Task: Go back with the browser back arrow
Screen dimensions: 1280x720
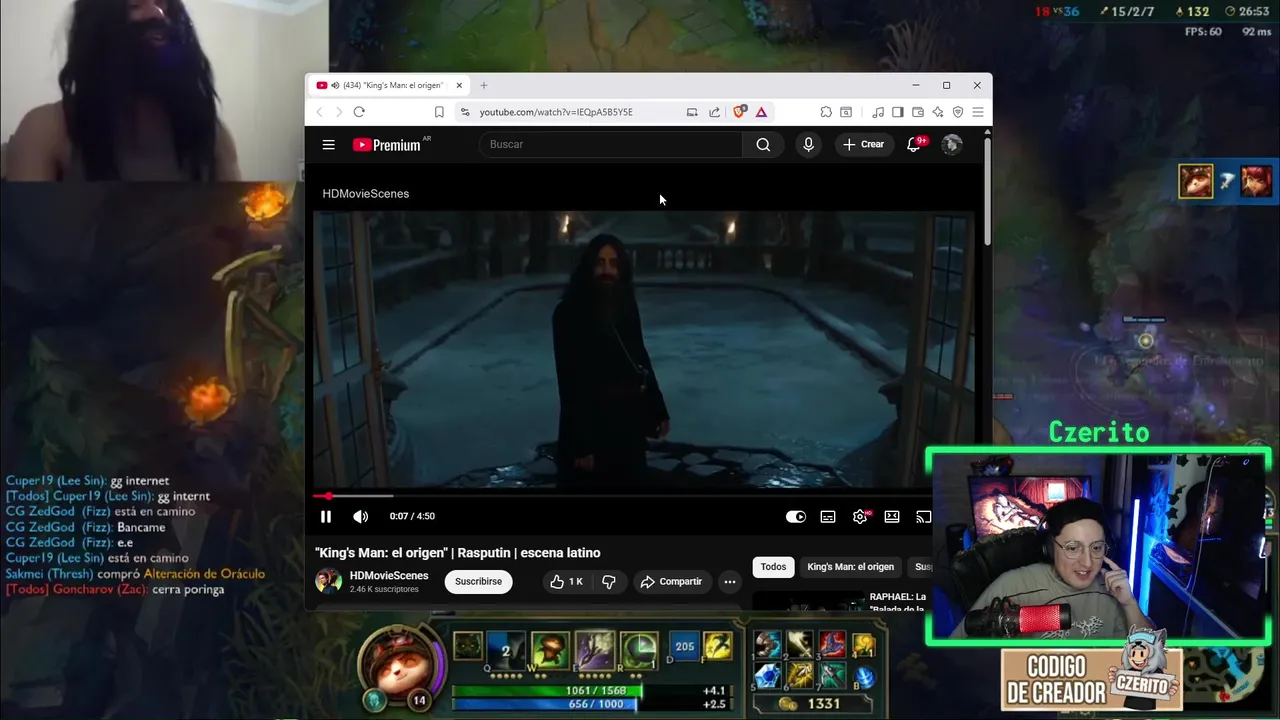Action: [x=320, y=112]
